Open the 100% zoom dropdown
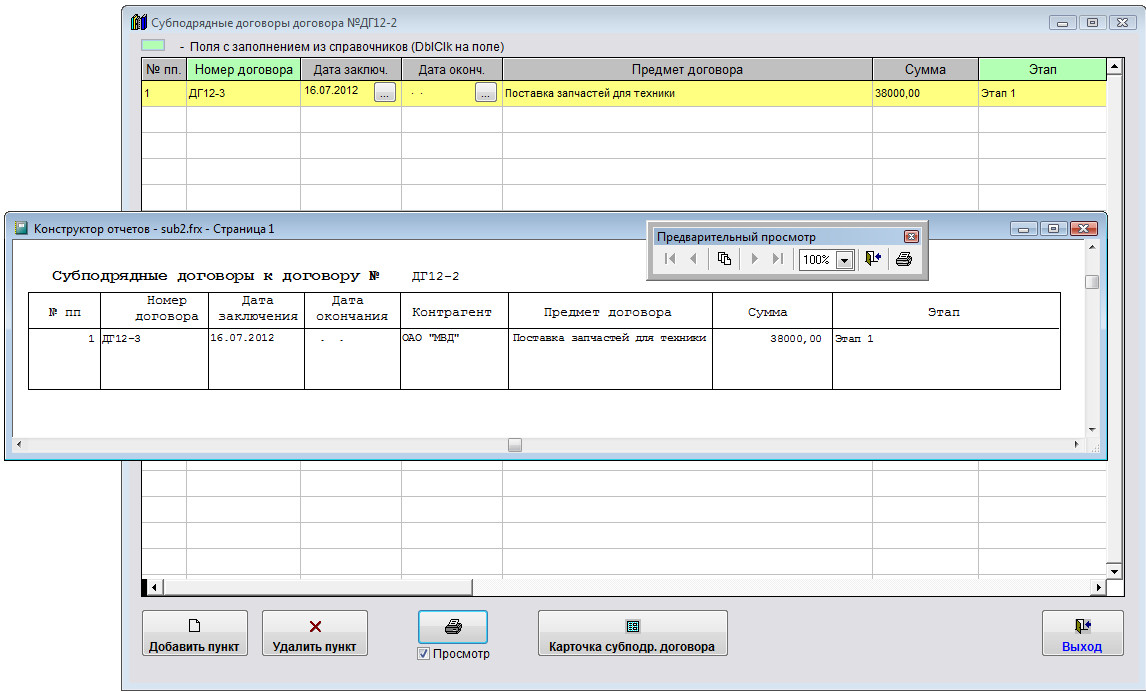The height and width of the screenshot is (692, 1146). pyautogui.click(x=844, y=260)
